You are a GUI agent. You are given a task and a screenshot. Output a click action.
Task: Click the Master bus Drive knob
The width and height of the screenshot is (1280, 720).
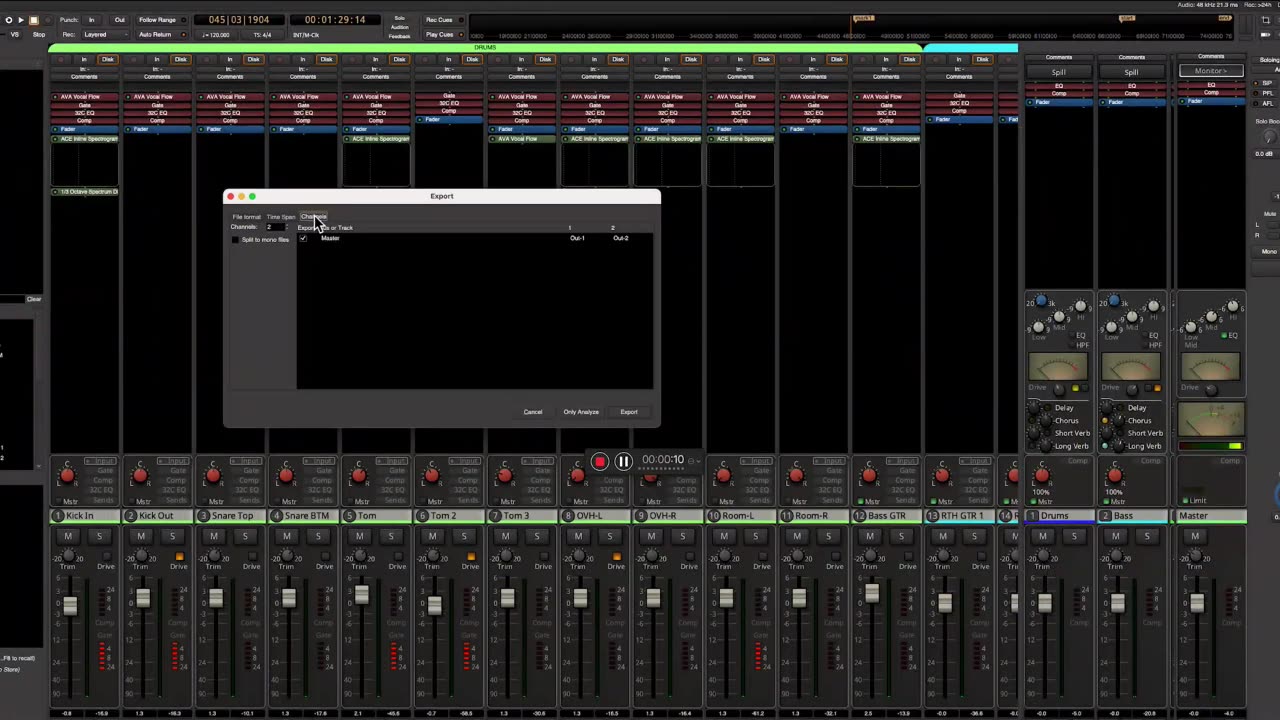point(1211,388)
